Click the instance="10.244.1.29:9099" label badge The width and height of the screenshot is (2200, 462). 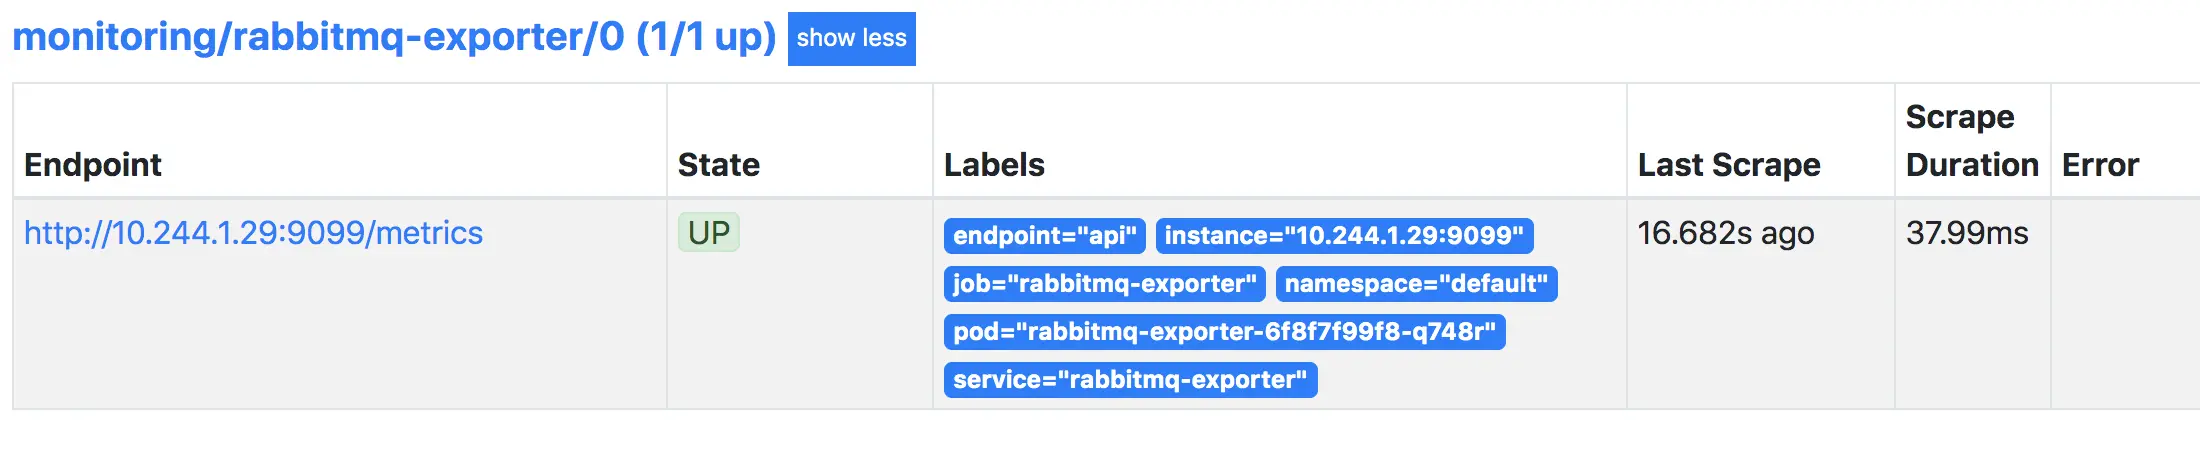coord(1343,236)
